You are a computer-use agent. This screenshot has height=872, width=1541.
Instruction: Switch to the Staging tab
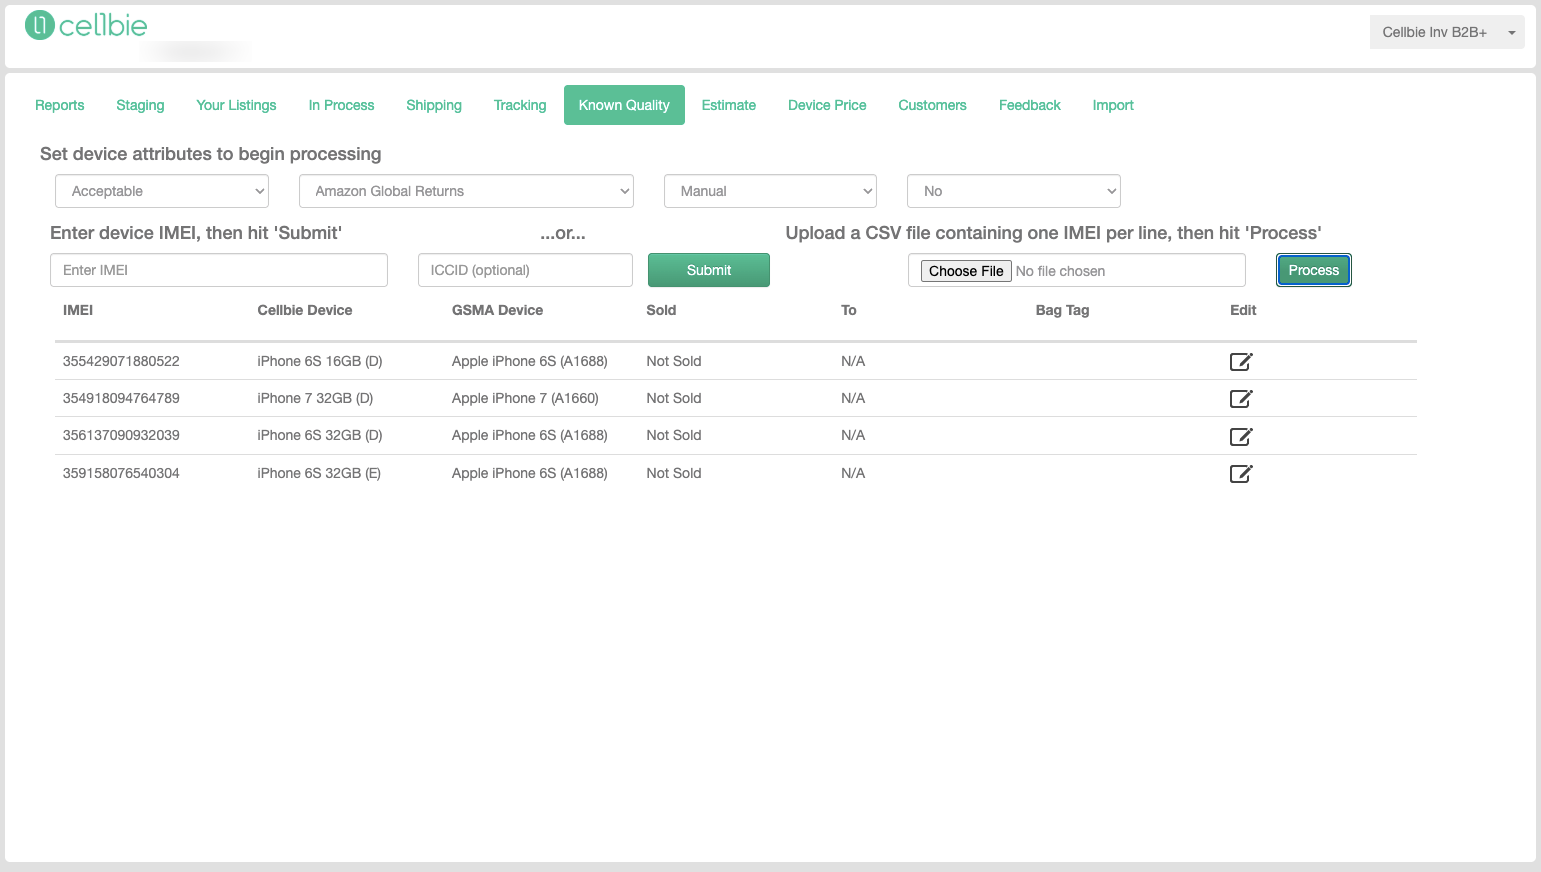point(140,105)
